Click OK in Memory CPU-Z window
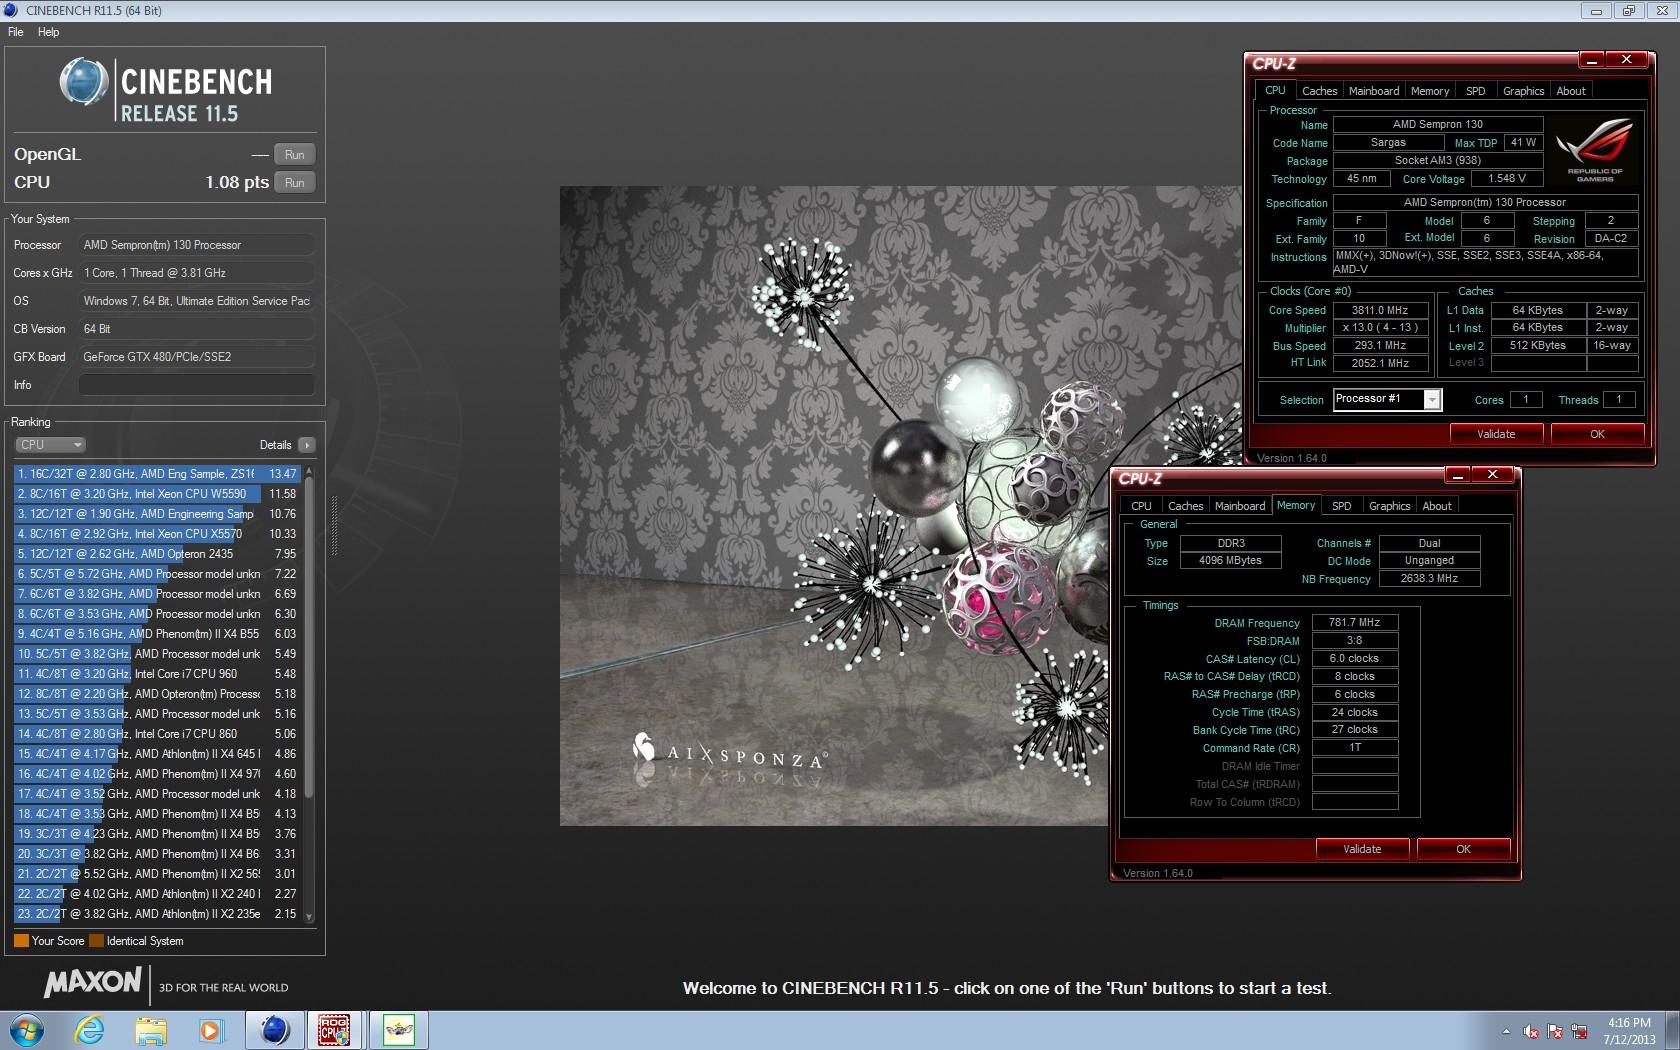This screenshot has height=1050, width=1680. click(1463, 849)
